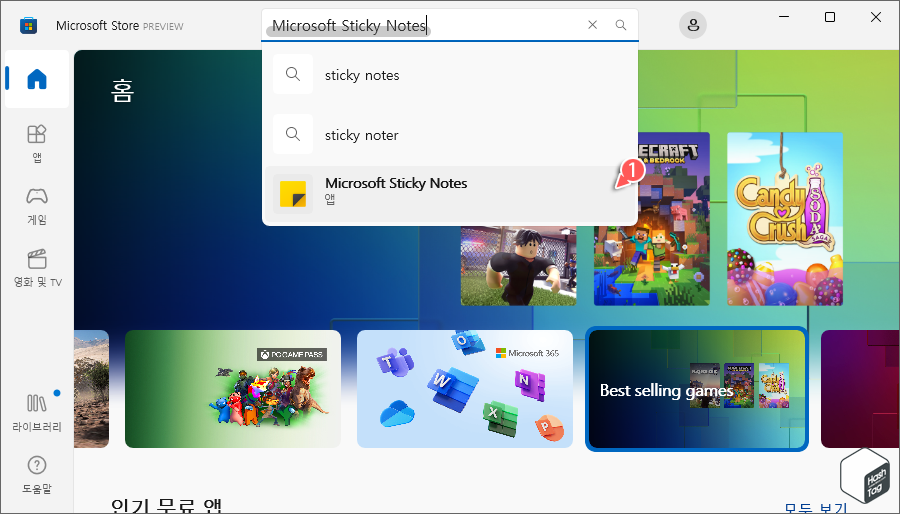Open the Minecraft game tile

(x=652, y=219)
